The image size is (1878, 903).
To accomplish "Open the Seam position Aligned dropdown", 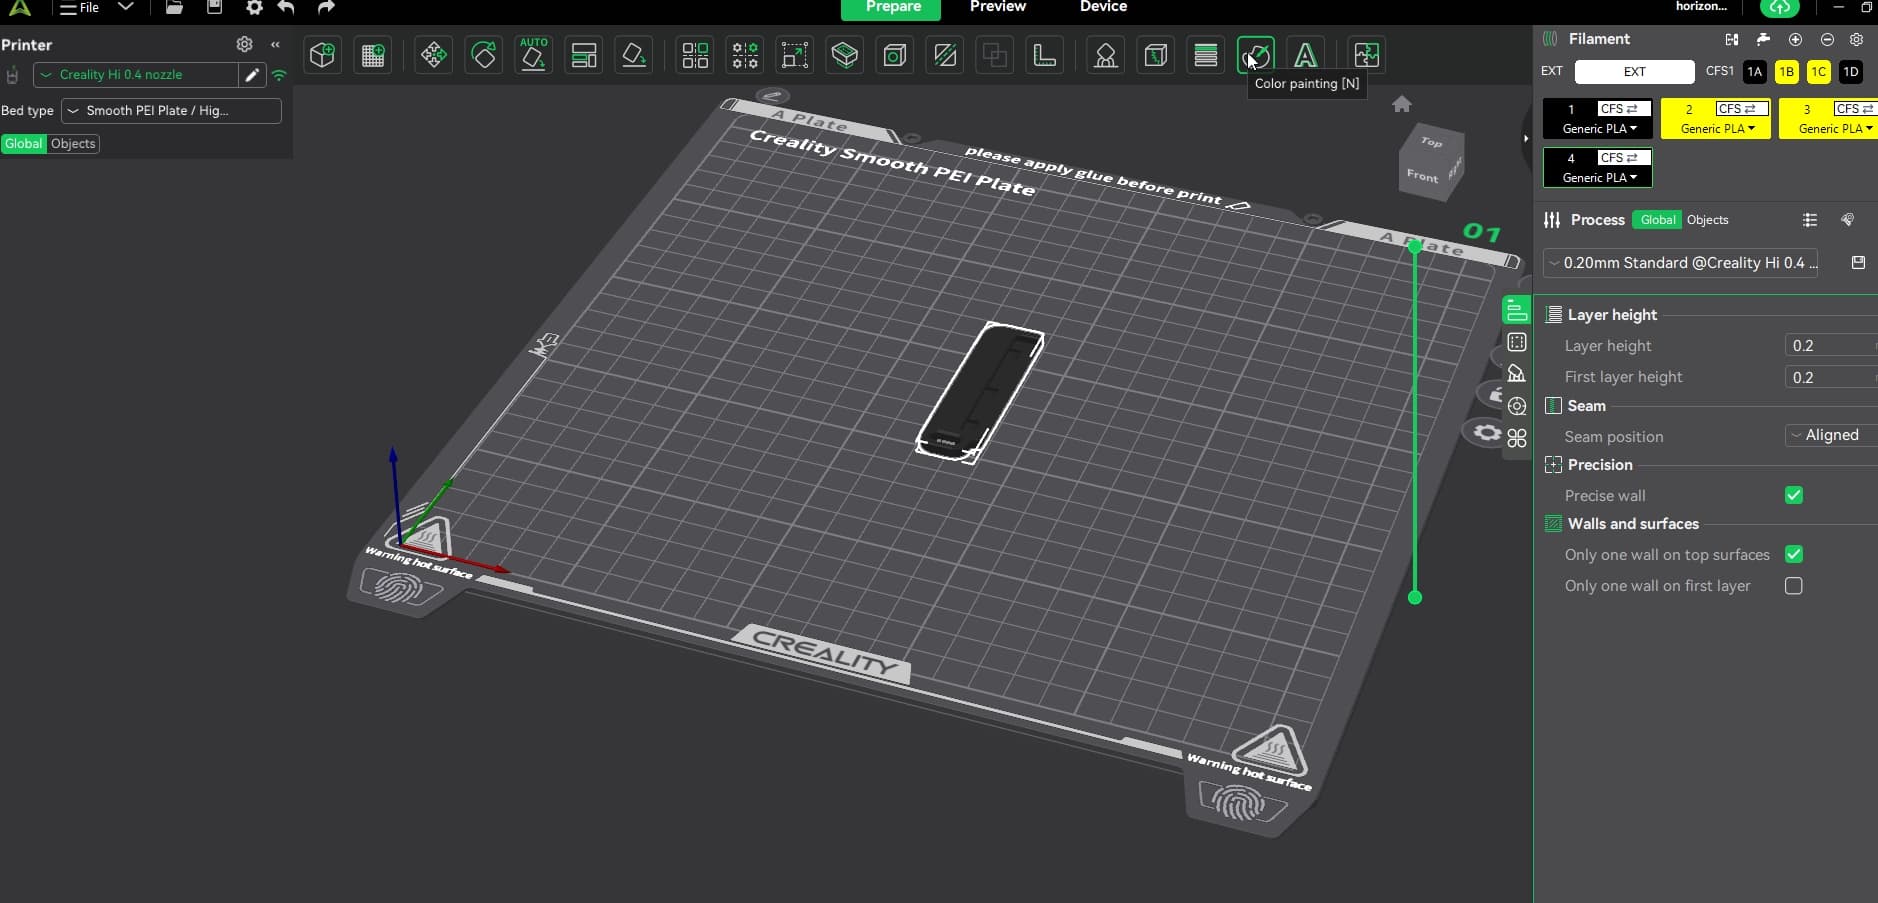I will [x=1830, y=435].
